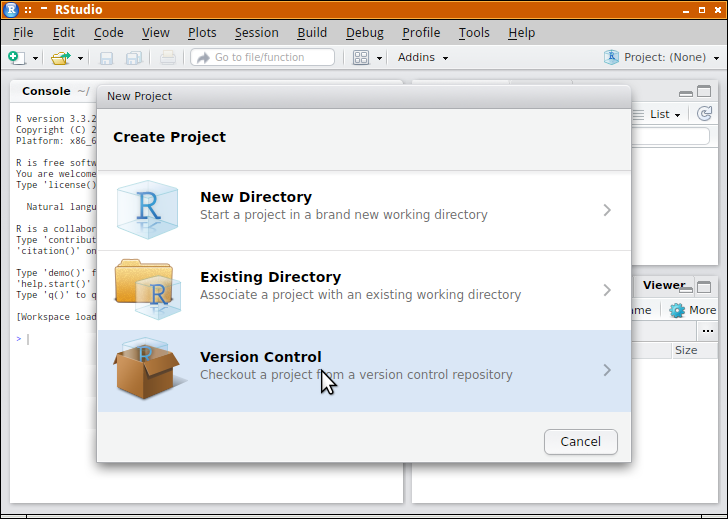Click the refresh icon in Environment pane
This screenshot has height=519, width=728.
point(704,114)
